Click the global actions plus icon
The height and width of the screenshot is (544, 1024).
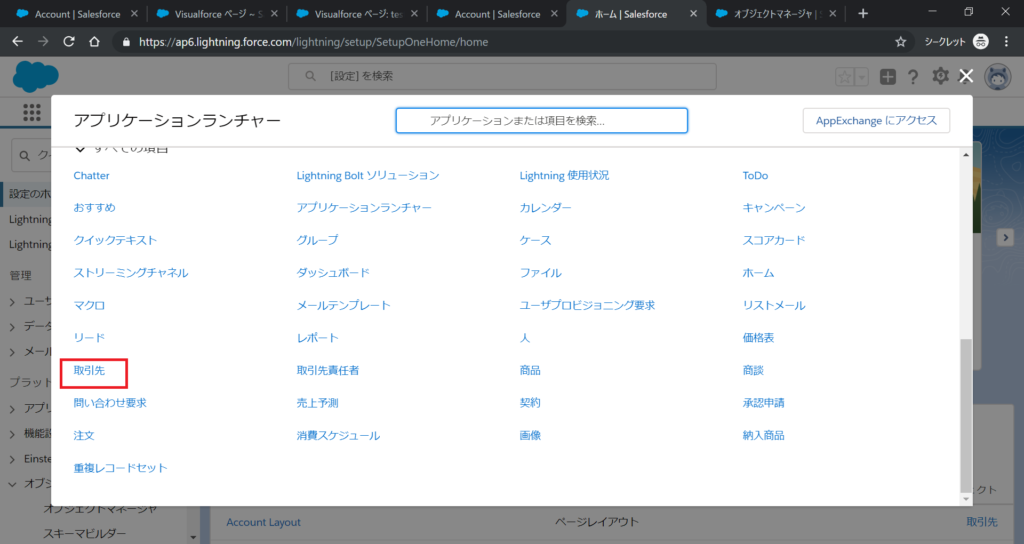(887, 77)
